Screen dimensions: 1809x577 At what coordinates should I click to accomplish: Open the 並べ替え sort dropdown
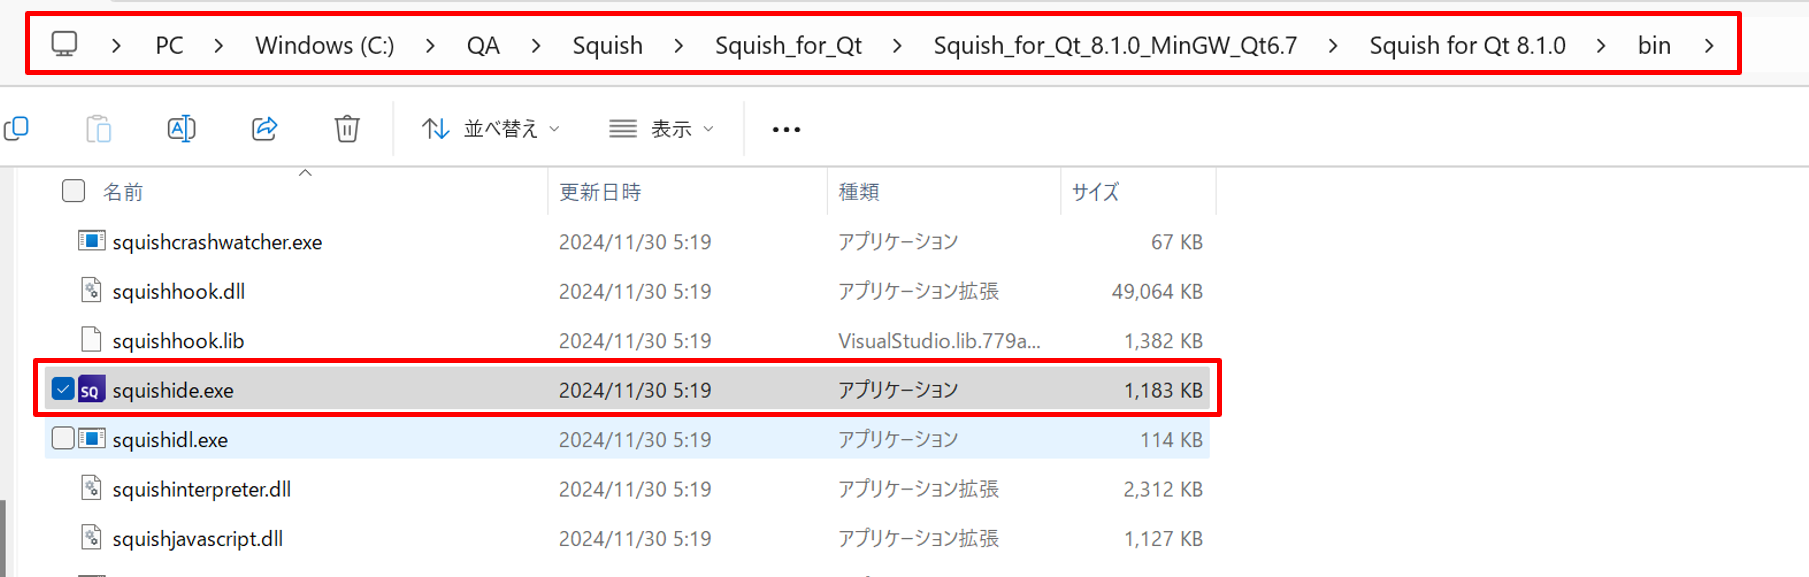pyautogui.click(x=491, y=129)
